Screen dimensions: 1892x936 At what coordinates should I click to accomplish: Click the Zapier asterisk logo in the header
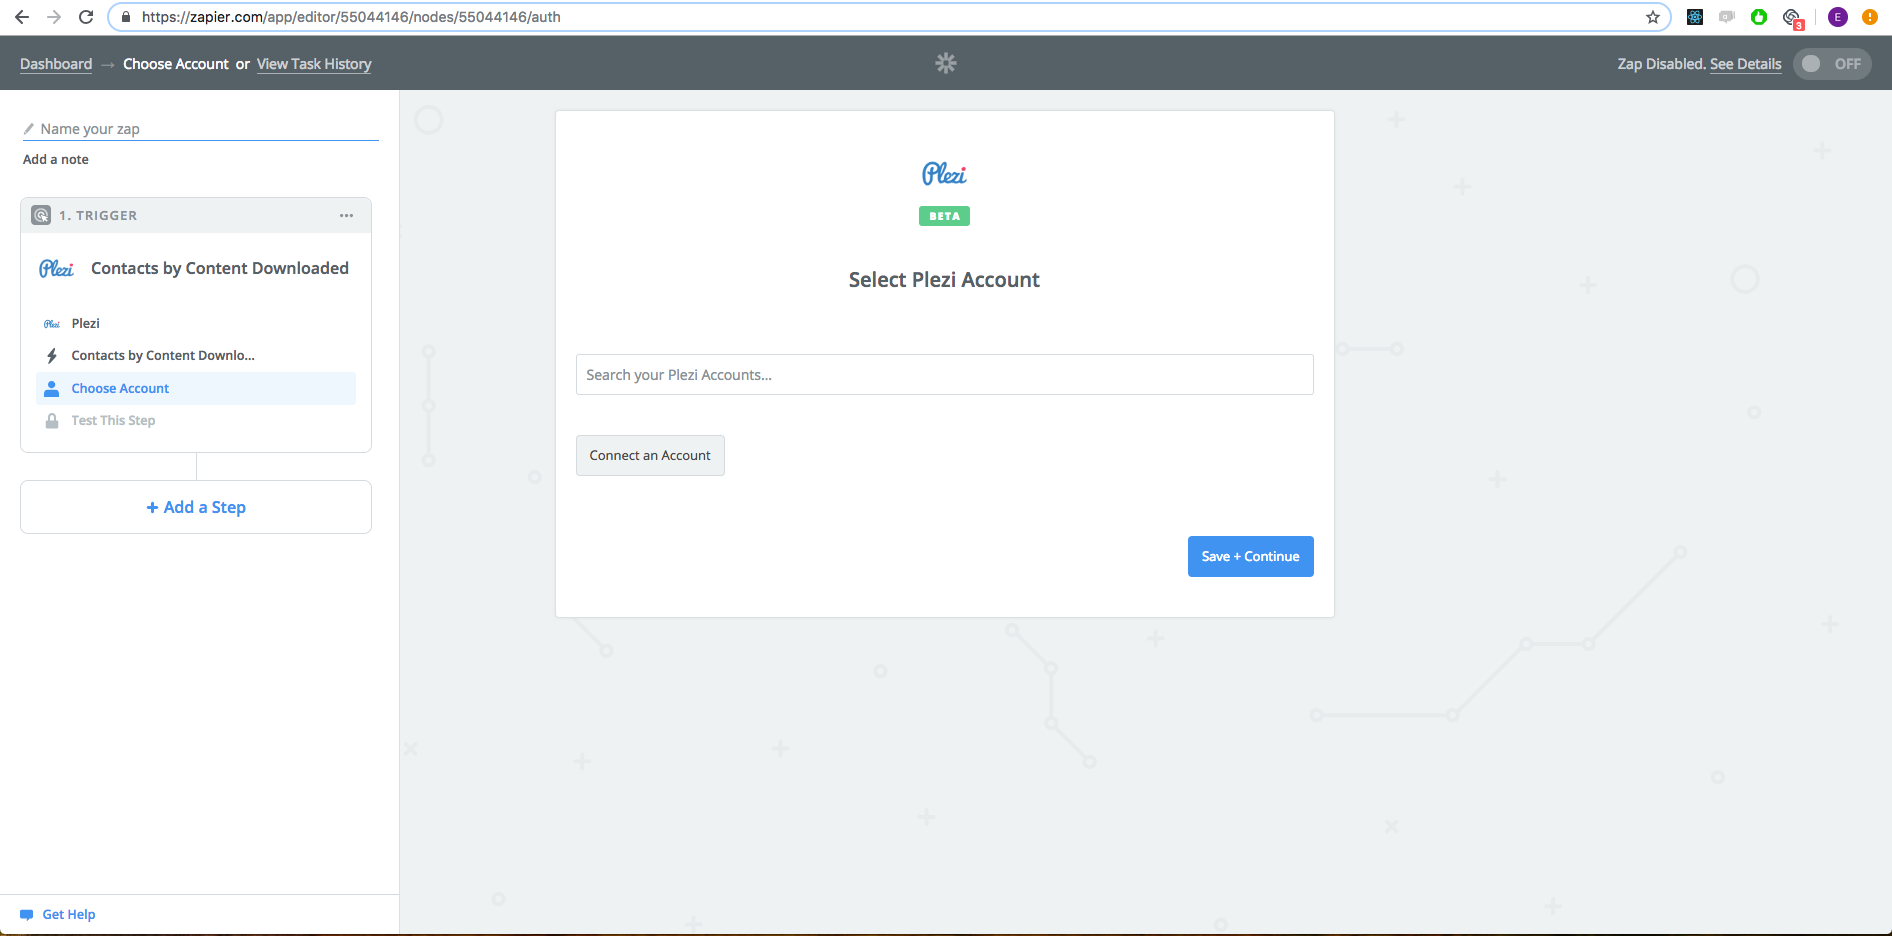946,63
